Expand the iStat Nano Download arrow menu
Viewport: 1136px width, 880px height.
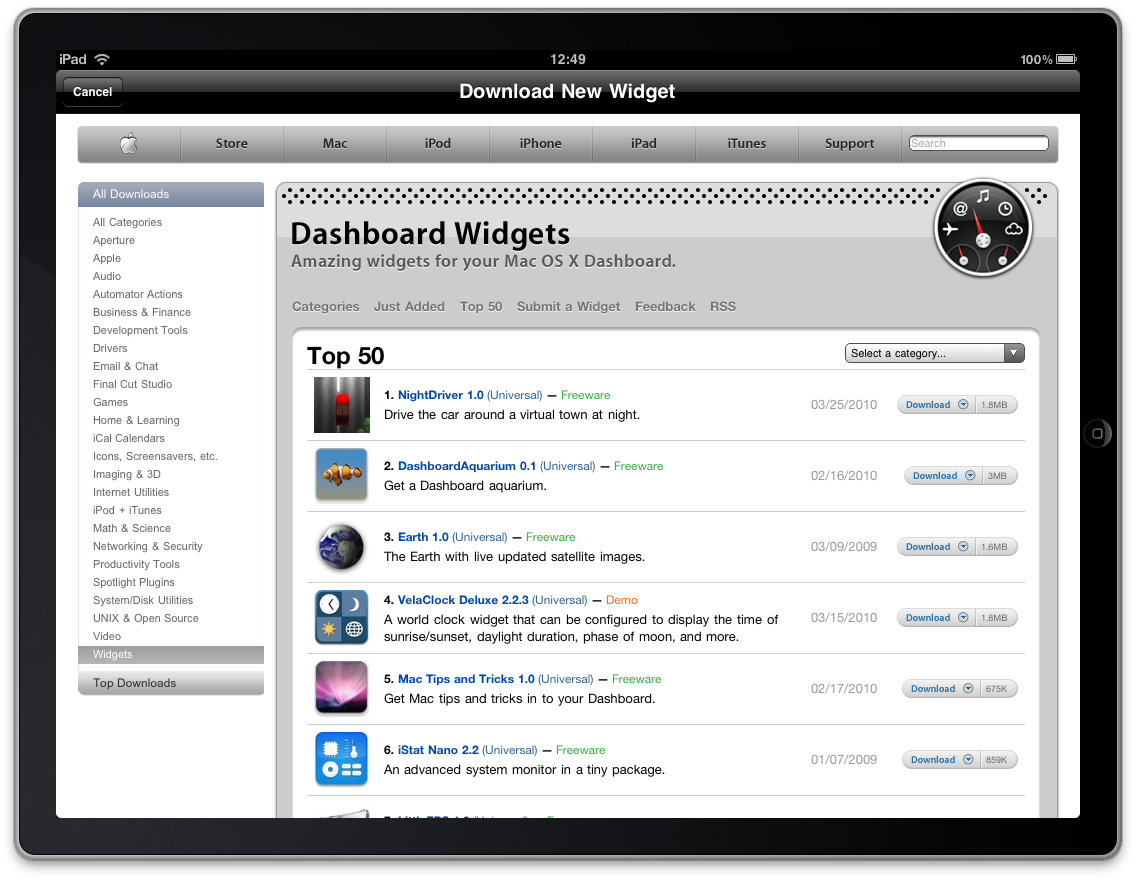(x=968, y=760)
